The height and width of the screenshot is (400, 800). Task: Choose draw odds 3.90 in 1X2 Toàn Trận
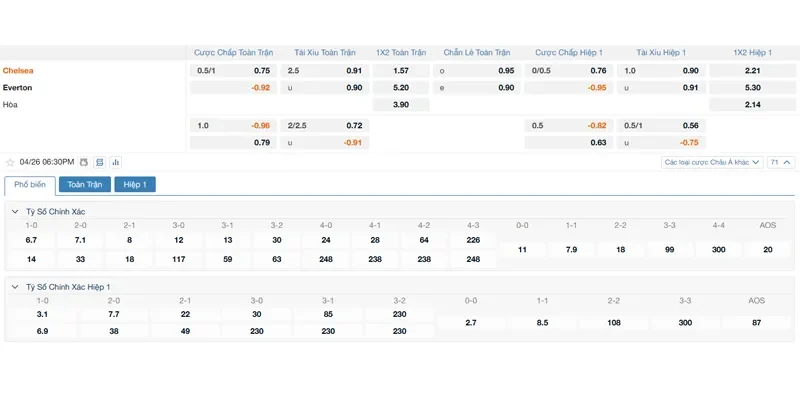click(401, 105)
